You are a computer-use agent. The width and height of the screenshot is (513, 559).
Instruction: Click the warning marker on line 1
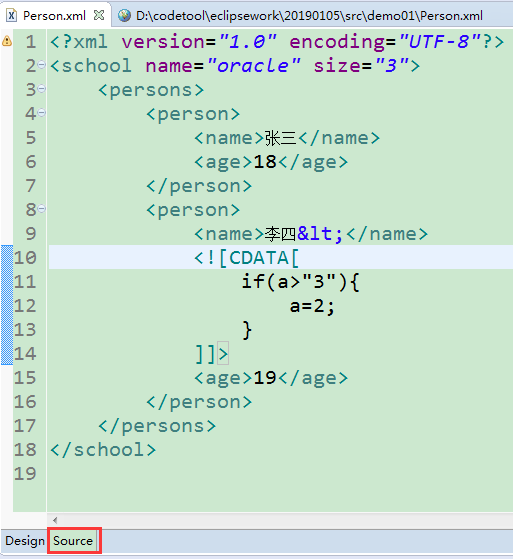7,41
